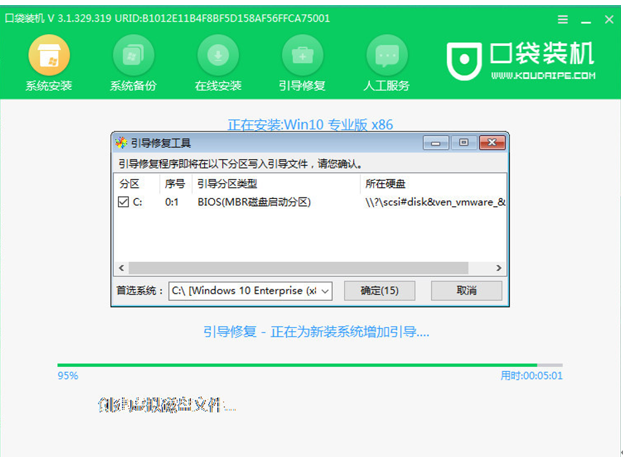Close the 引导修复工具 dialog
This screenshot has width=623, height=457.
(x=492, y=143)
